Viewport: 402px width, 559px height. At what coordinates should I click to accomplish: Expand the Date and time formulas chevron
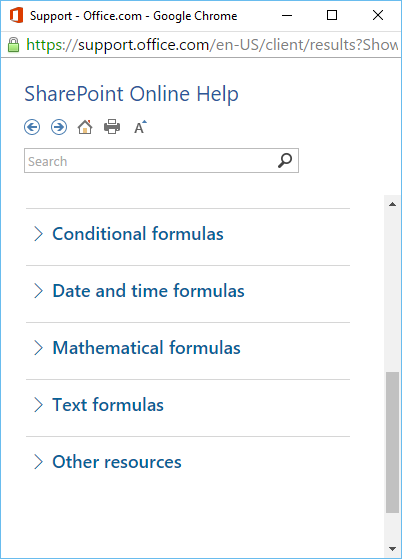coord(38,291)
